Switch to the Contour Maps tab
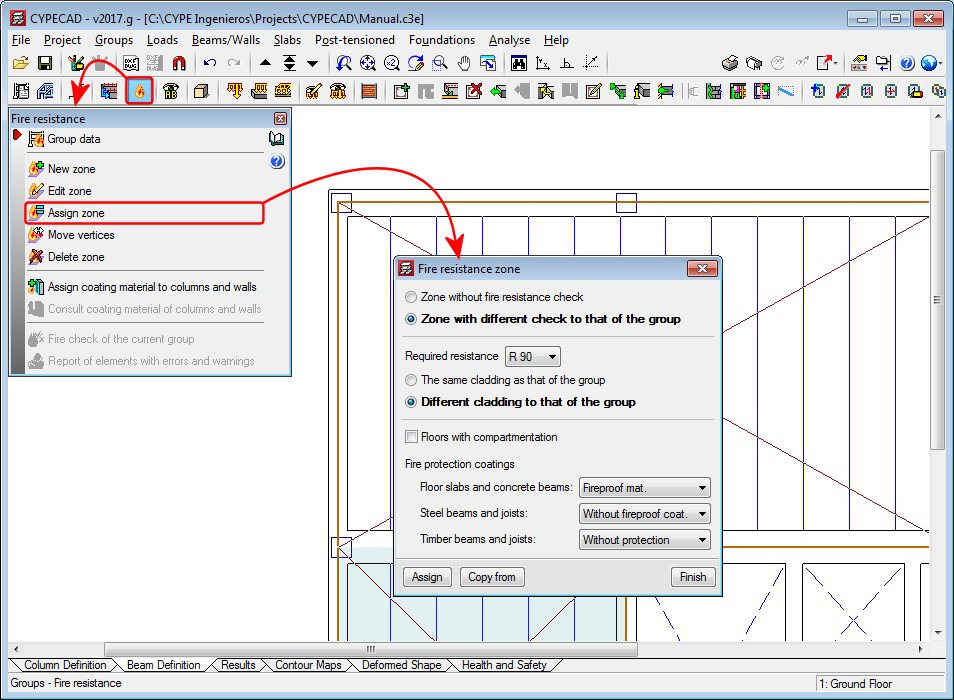Image resolution: width=954 pixels, height=700 pixels. click(307, 665)
